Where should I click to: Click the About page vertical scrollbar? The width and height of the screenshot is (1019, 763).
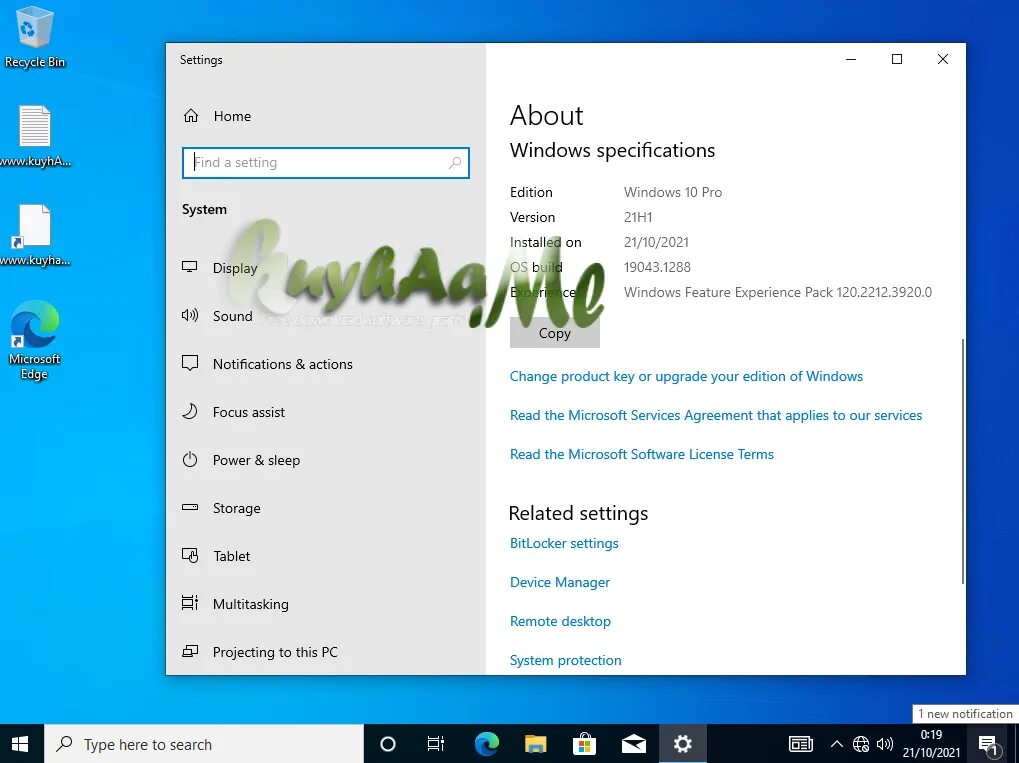(962, 460)
